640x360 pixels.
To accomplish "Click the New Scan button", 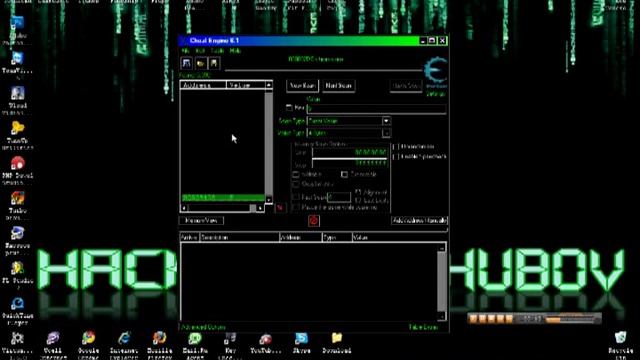I will pos(302,86).
